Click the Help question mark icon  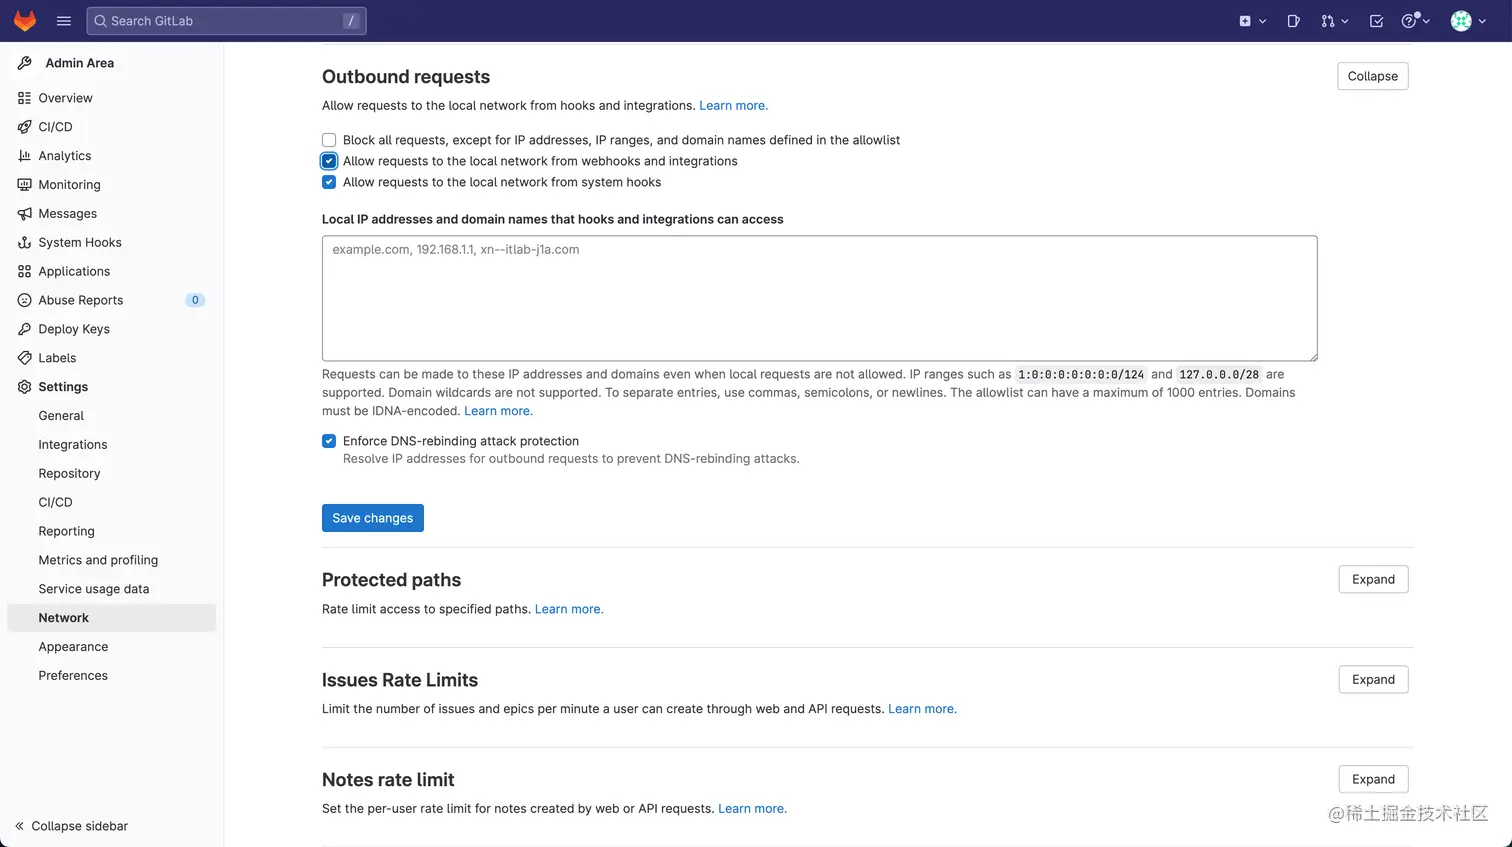tap(1409, 21)
